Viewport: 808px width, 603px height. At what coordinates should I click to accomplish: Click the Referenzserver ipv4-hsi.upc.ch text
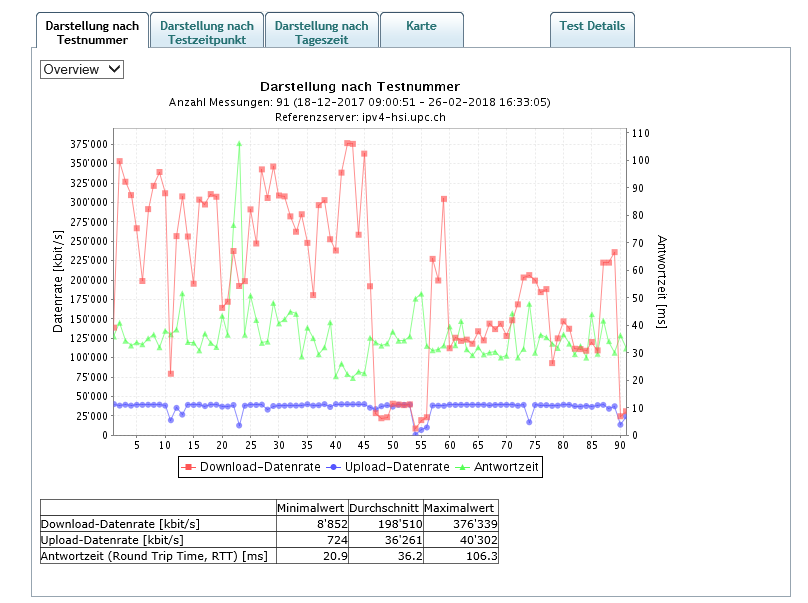(x=360, y=117)
